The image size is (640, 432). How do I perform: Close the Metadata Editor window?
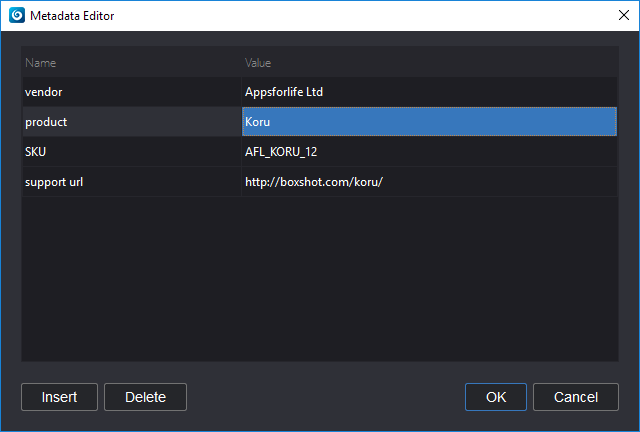click(623, 16)
